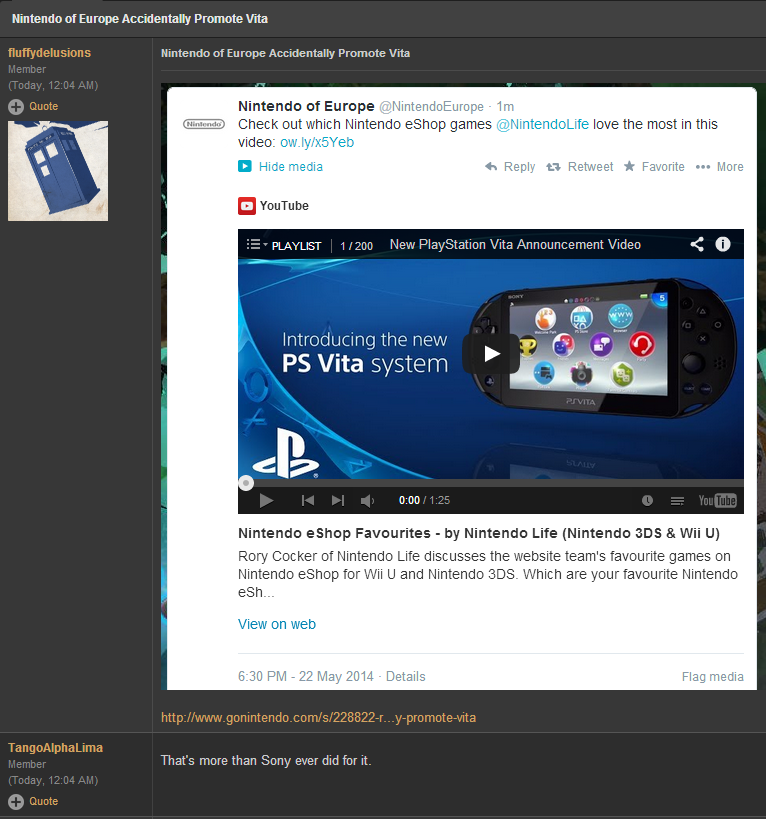Screen dimensions: 766x819
Task: Share the PlayStation Vita video
Action: coord(697,244)
